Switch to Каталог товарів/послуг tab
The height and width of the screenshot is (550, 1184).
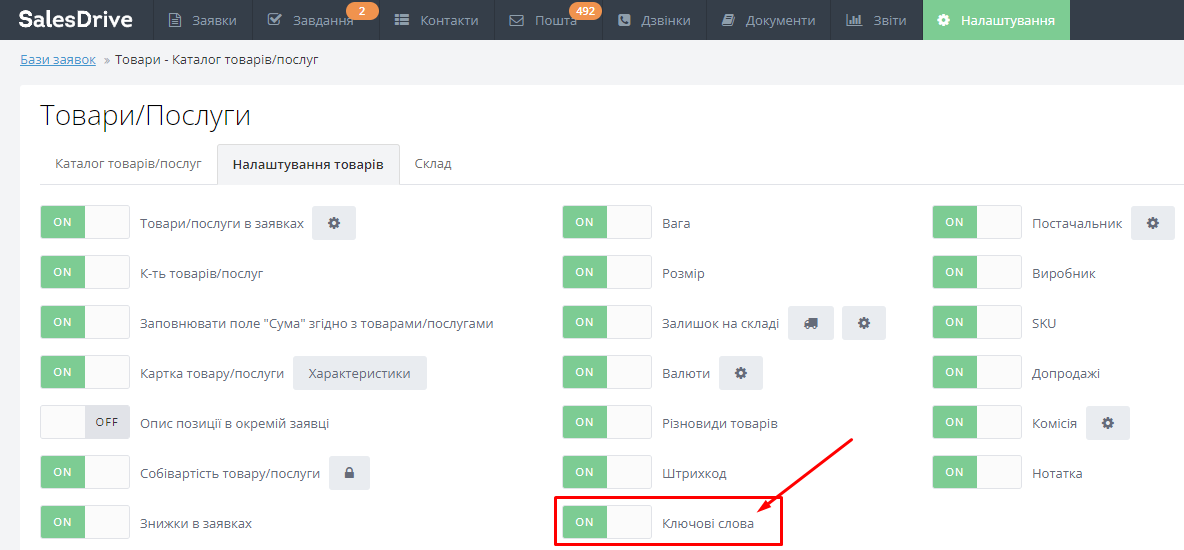coord(128,163)
